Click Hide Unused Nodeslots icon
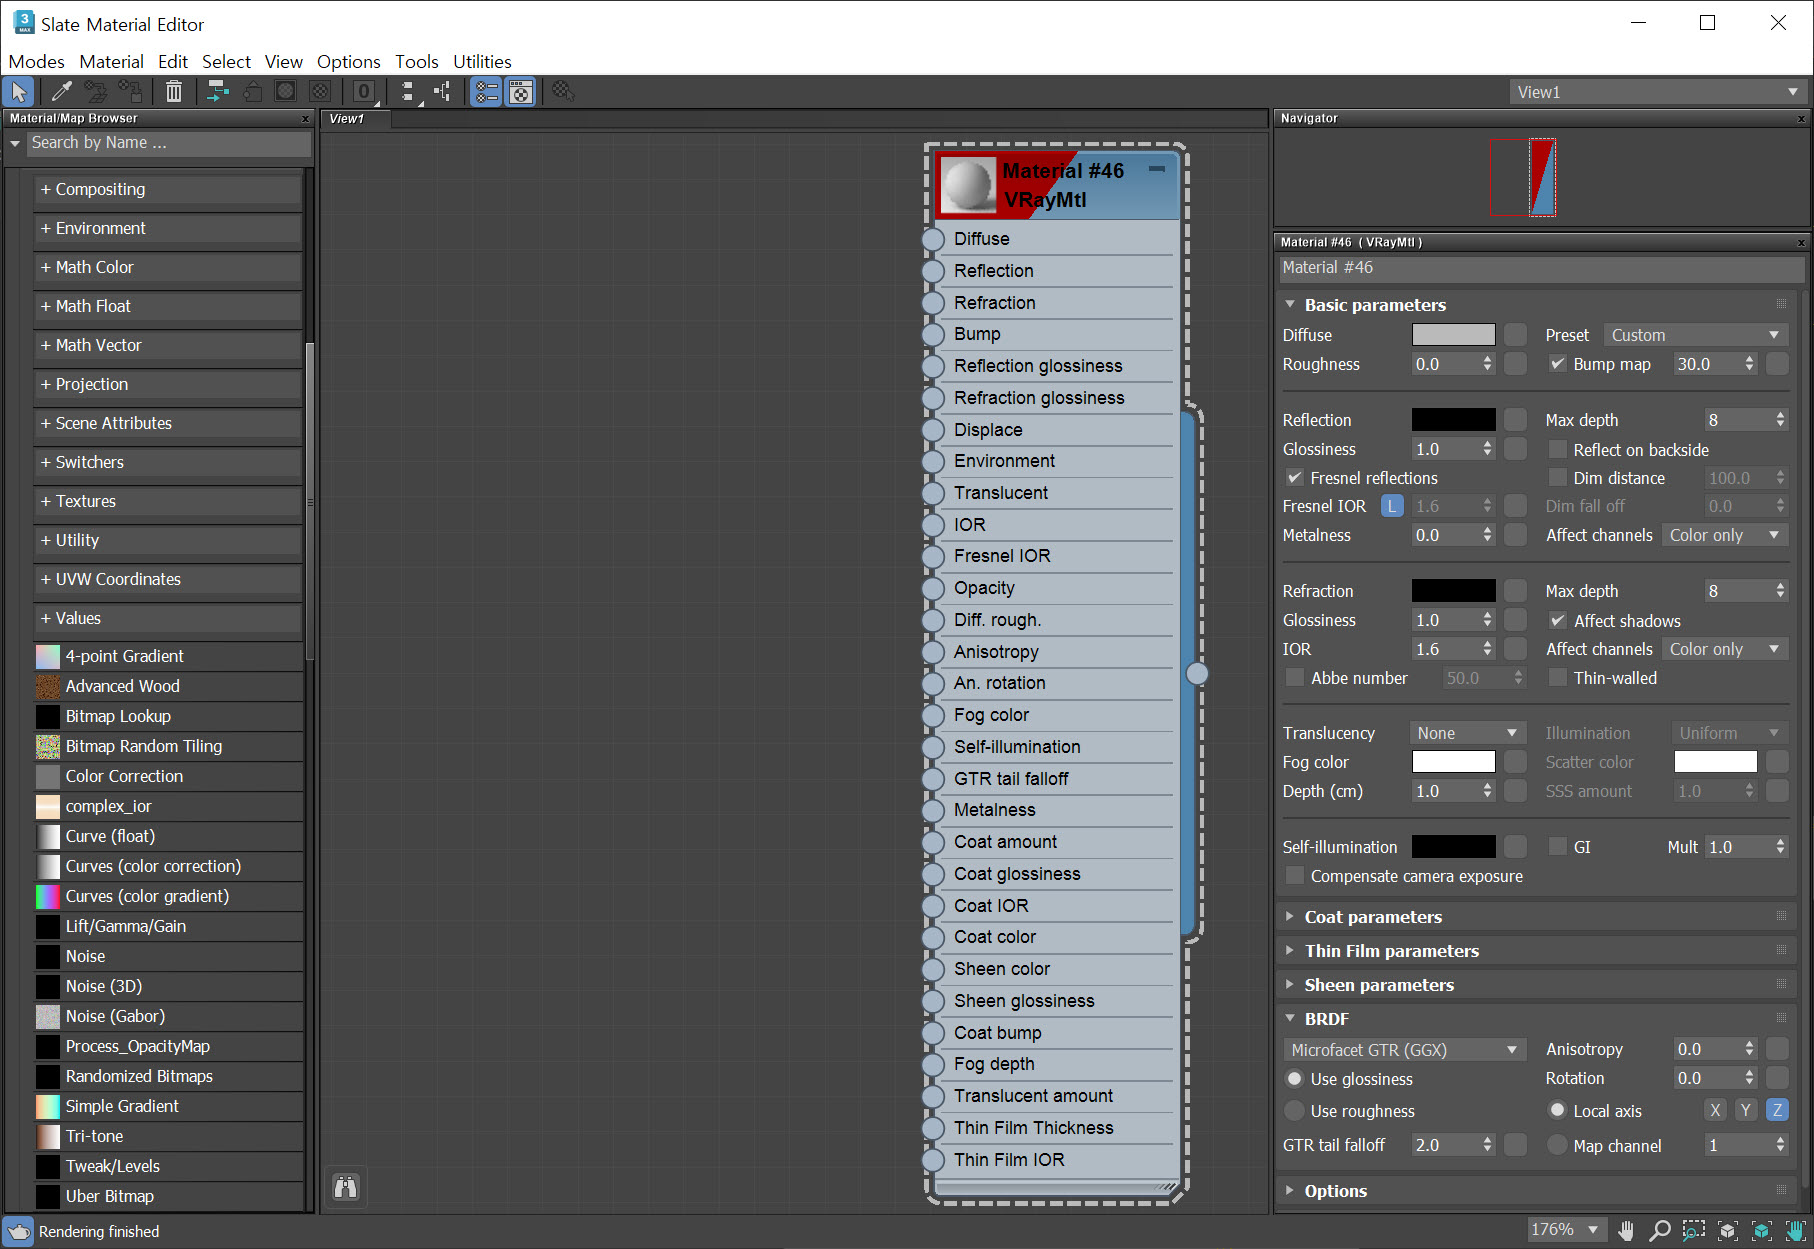 (x=252, y=92)
